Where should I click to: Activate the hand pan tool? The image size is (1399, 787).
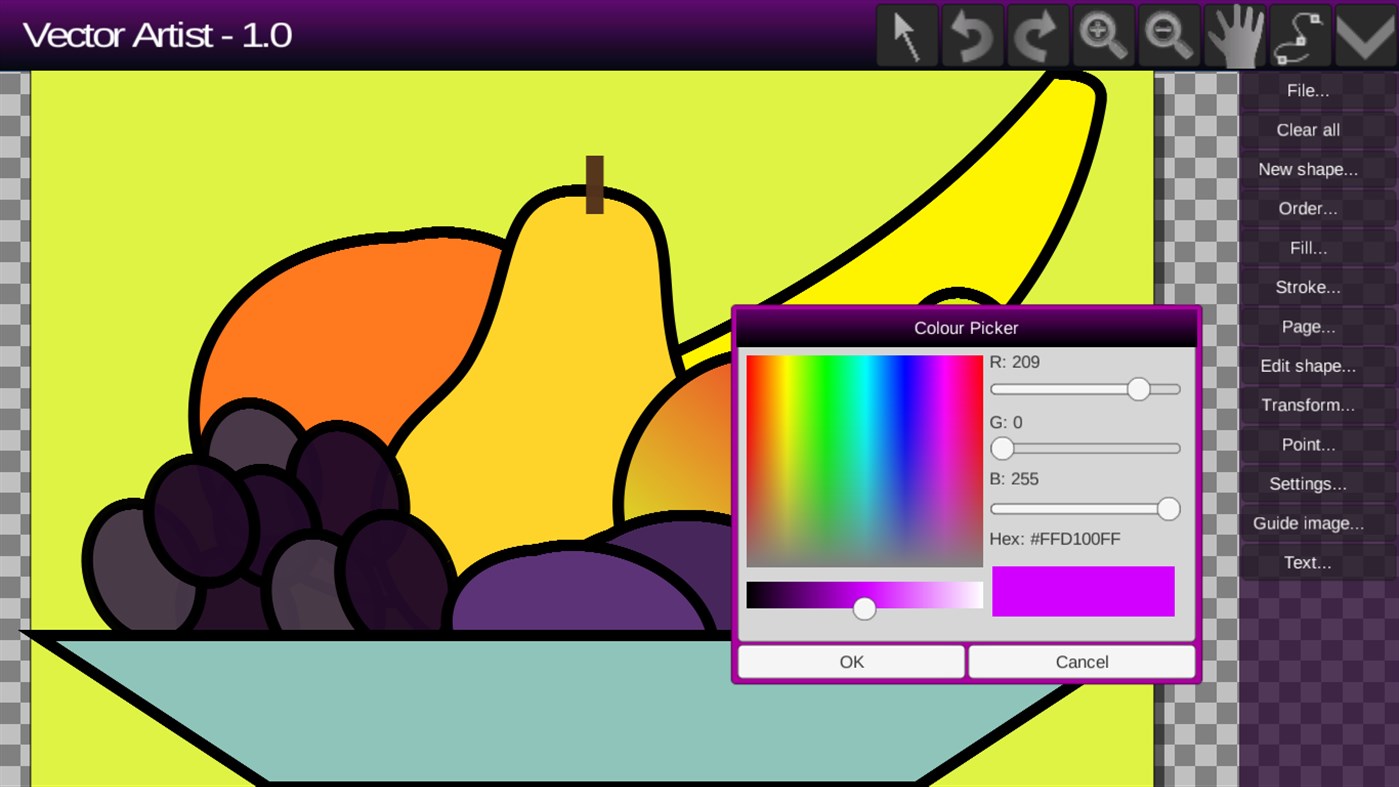pos(1234,34)
